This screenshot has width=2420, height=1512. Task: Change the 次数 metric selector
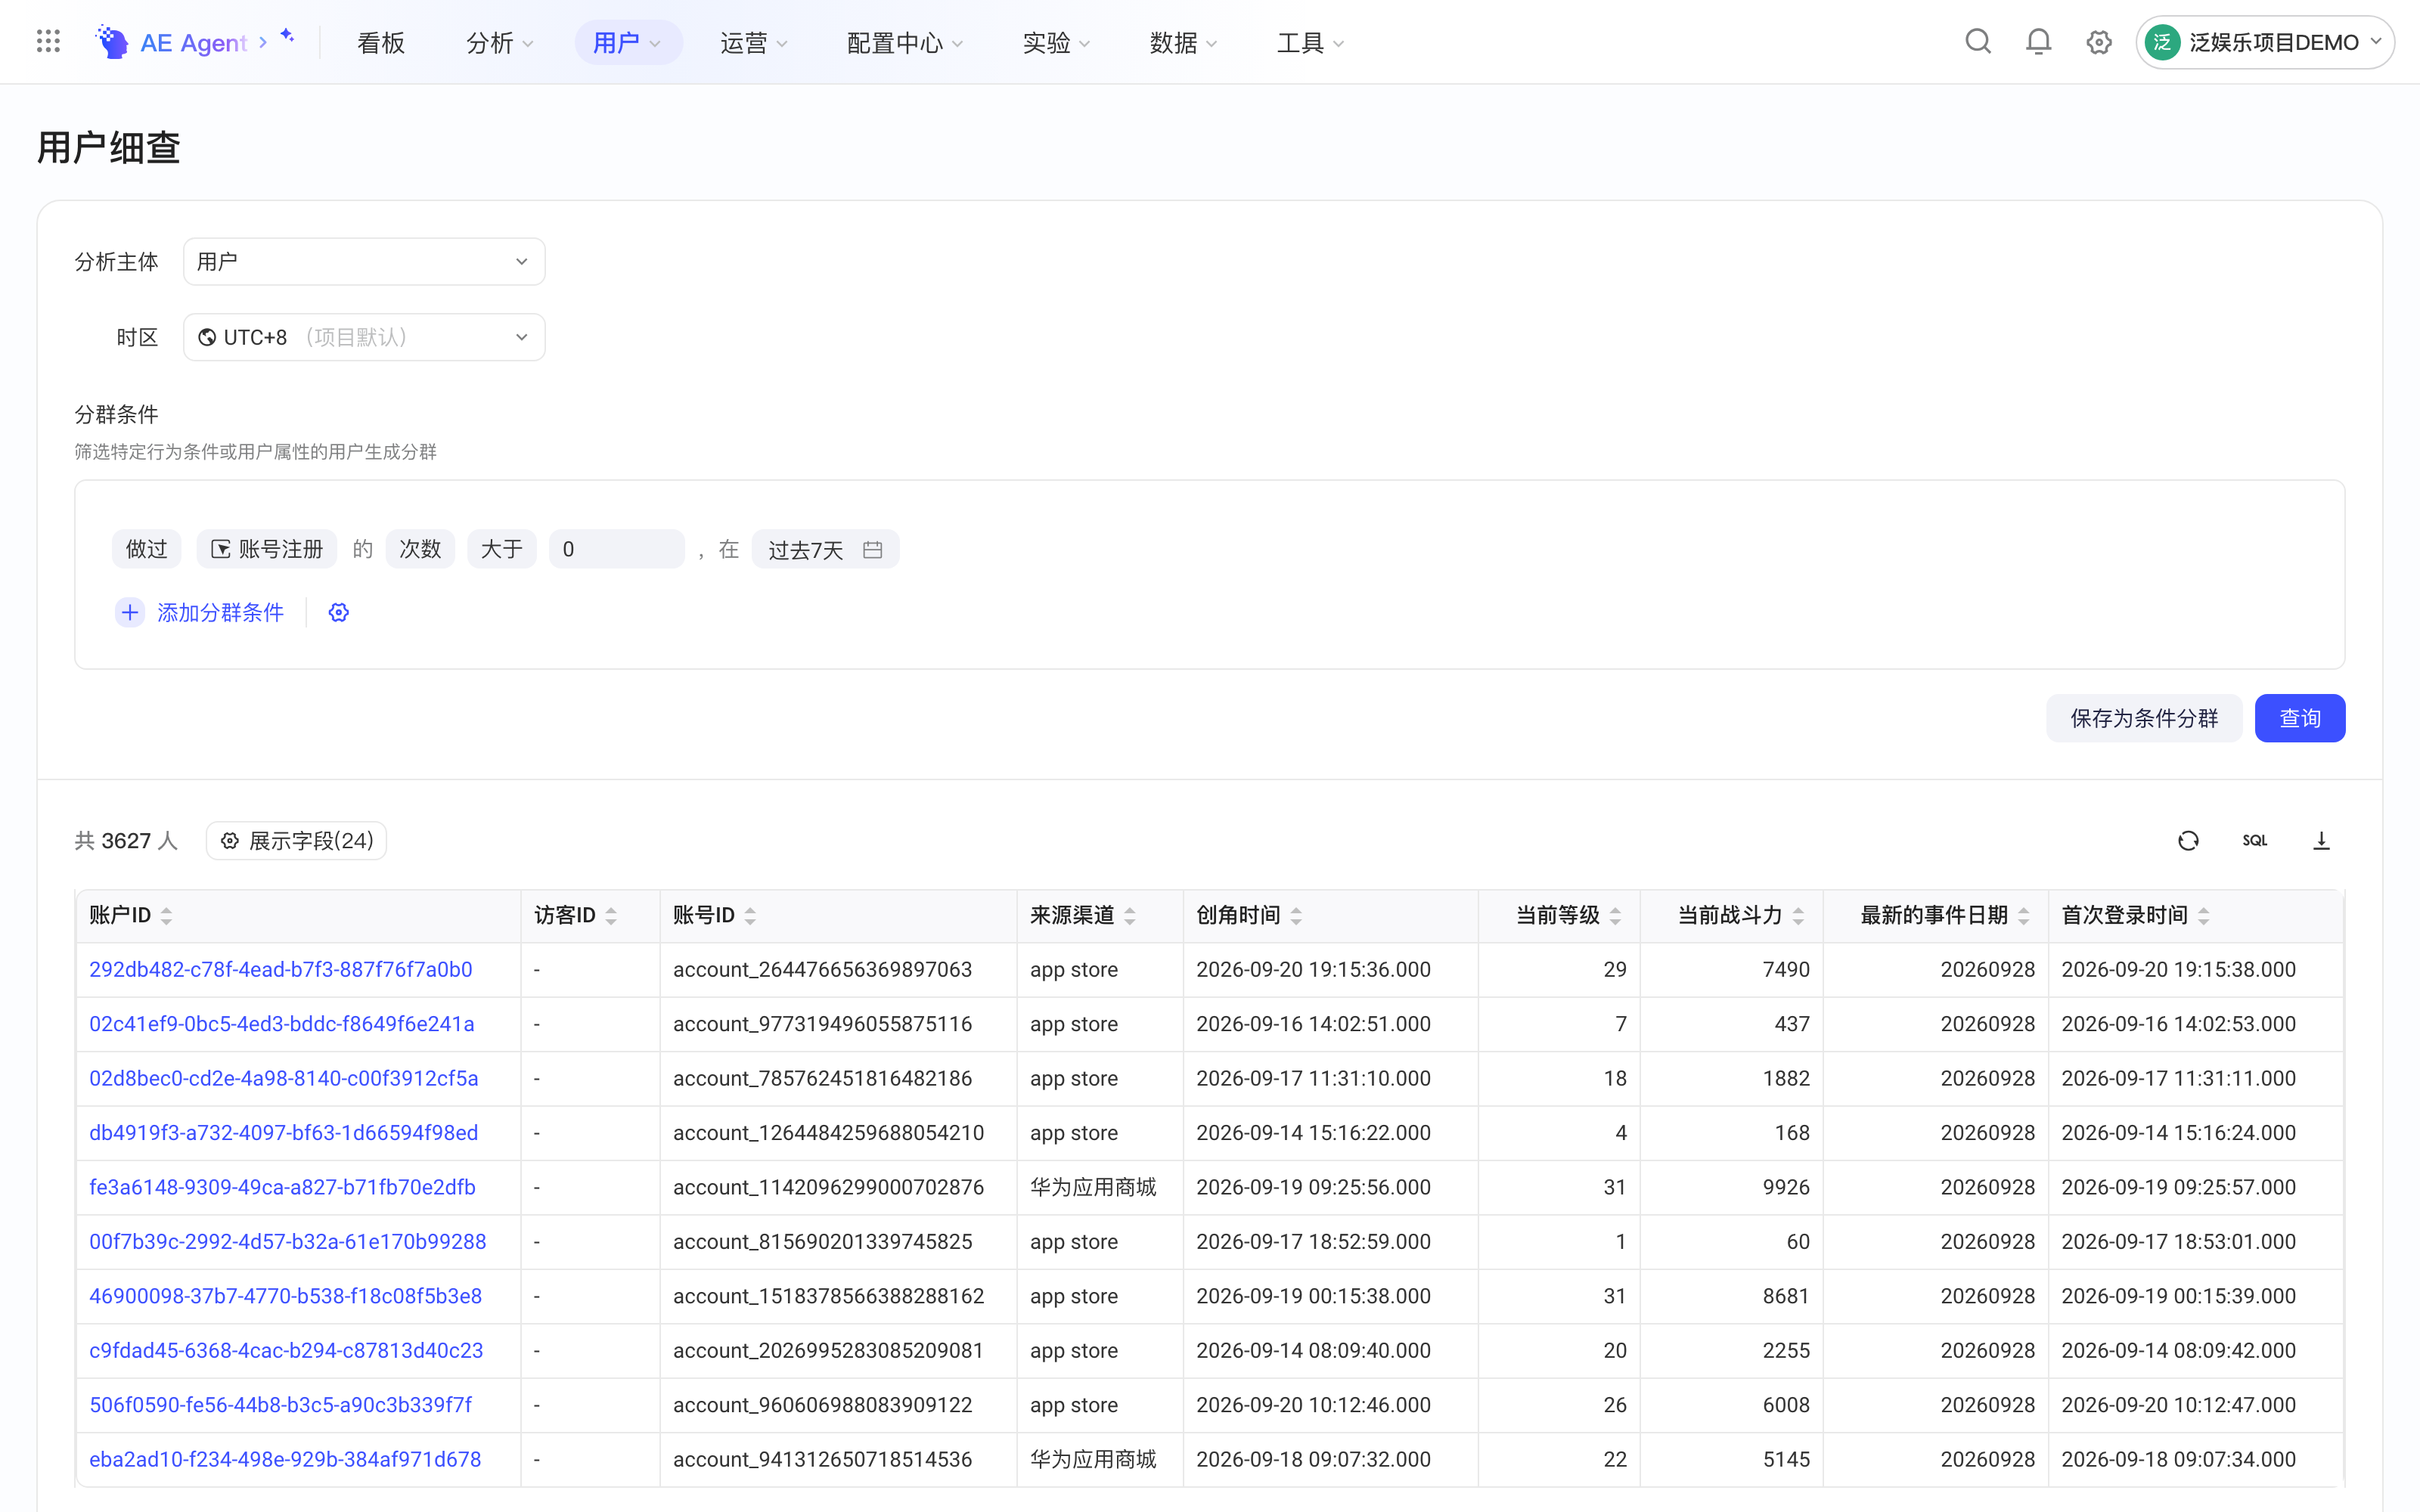tap(420, 549)
